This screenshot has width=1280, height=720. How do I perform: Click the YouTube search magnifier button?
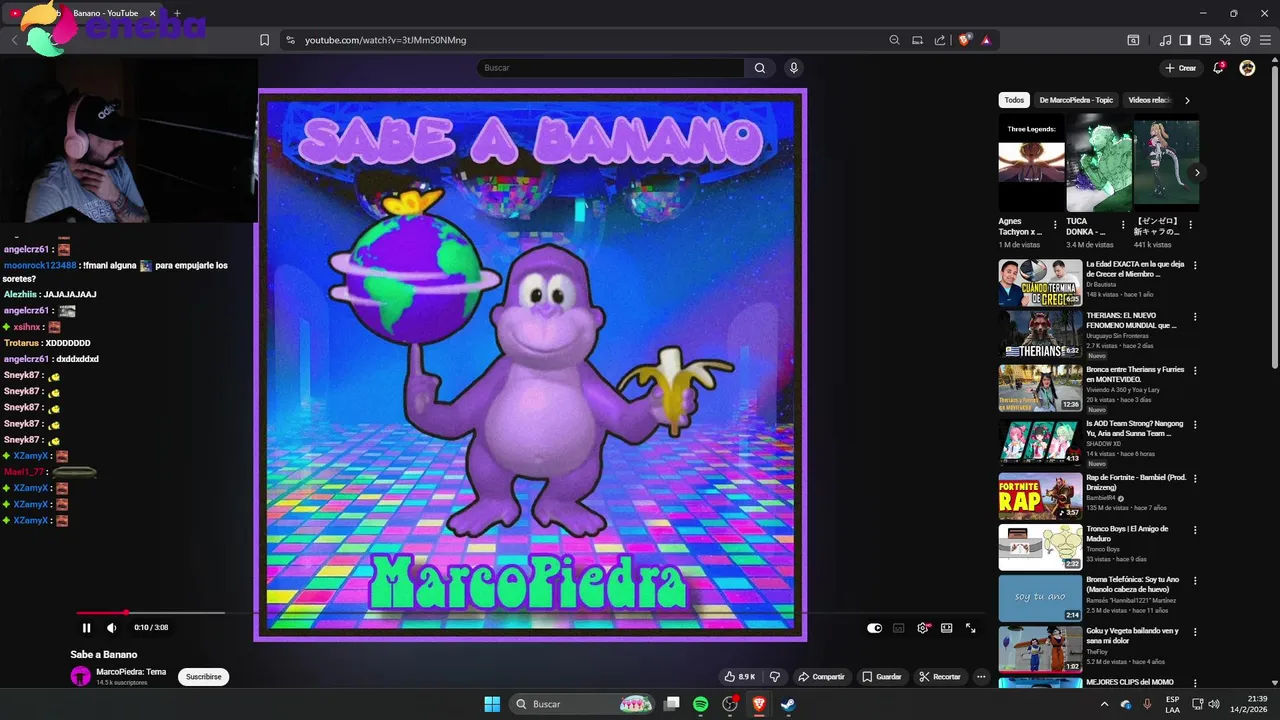click(x=760, y=68)
